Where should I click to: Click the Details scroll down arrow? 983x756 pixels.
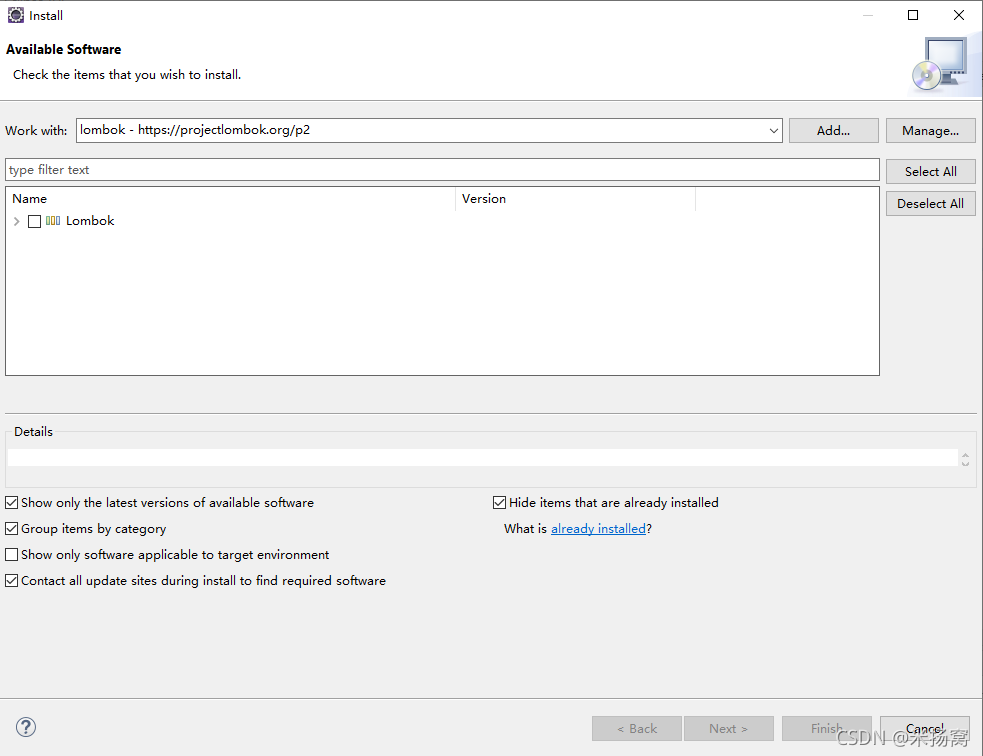(965, 463)
